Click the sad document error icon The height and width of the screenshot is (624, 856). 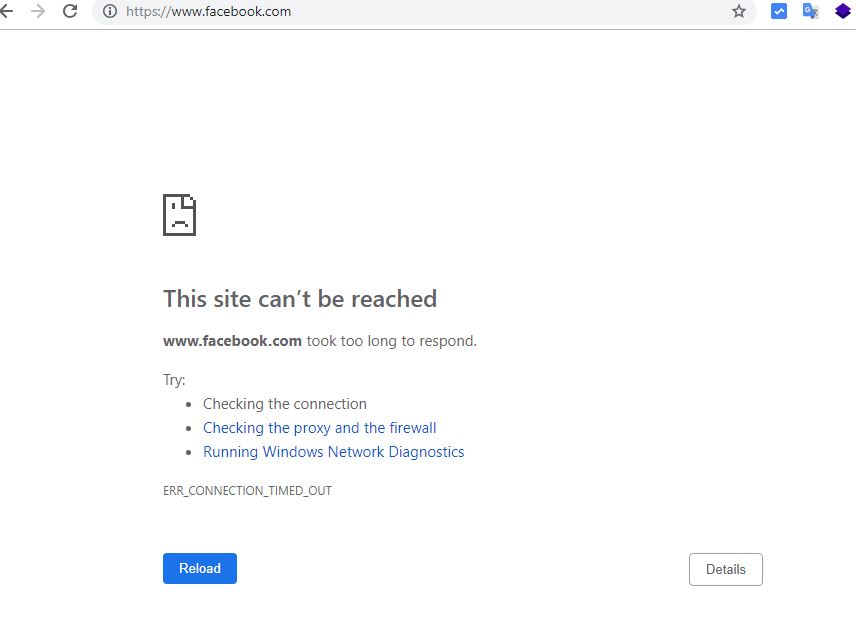pyautogui.click(x=179, y=214)
